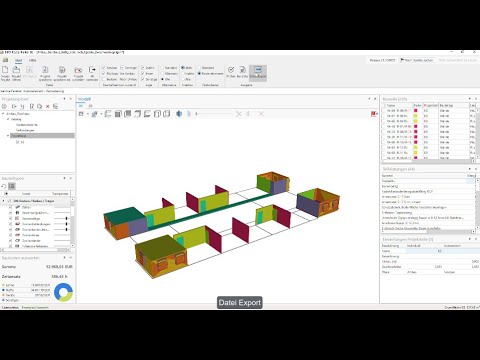
Task: Click Projekt speichern in the ribbon
Action: coord(45,73)
